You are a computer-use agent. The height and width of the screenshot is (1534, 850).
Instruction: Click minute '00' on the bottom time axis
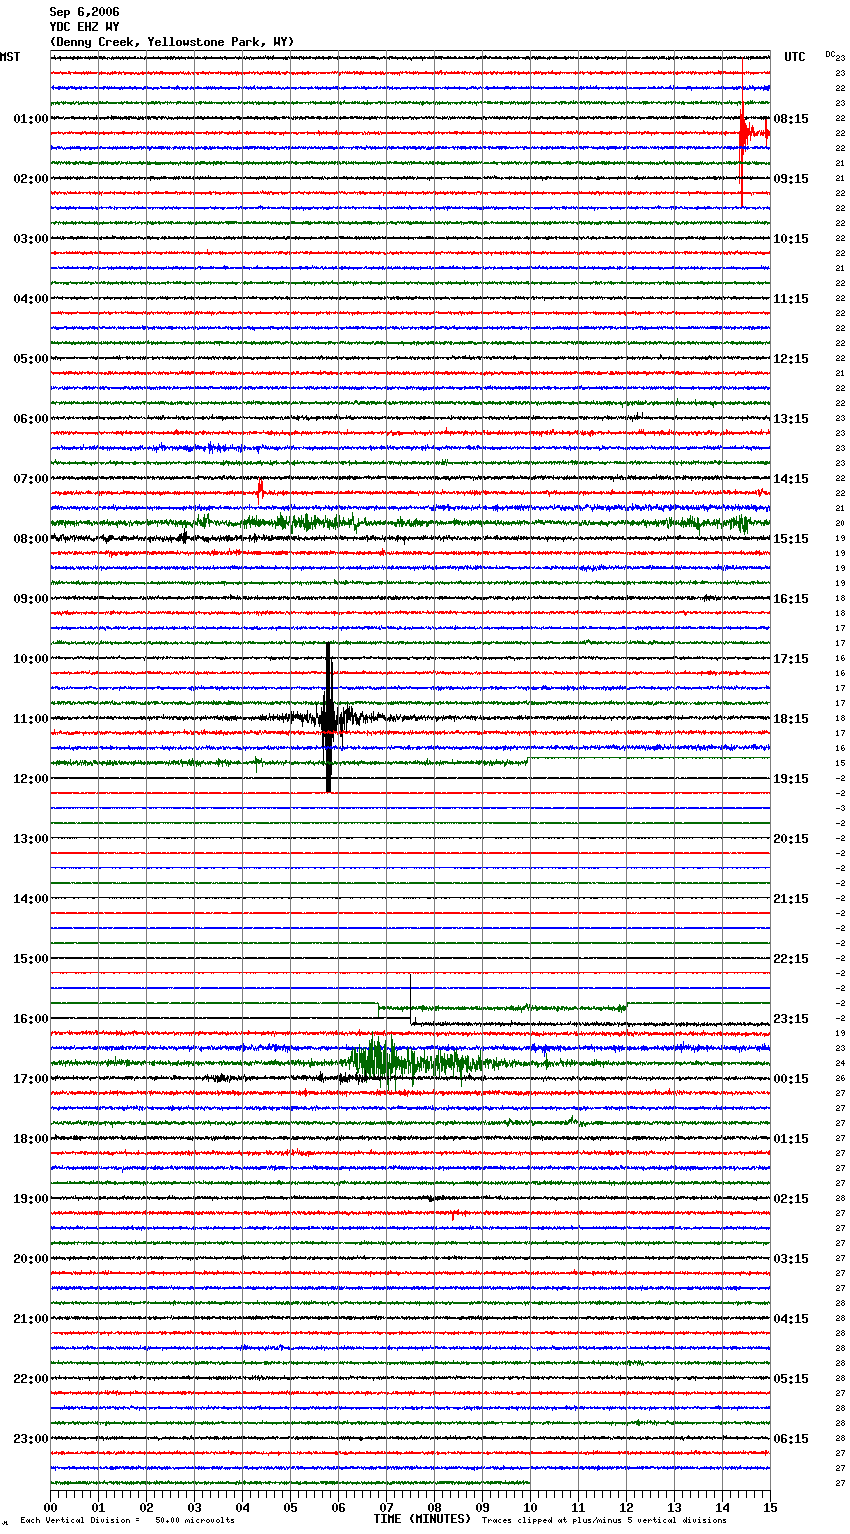pos(50,1507)
